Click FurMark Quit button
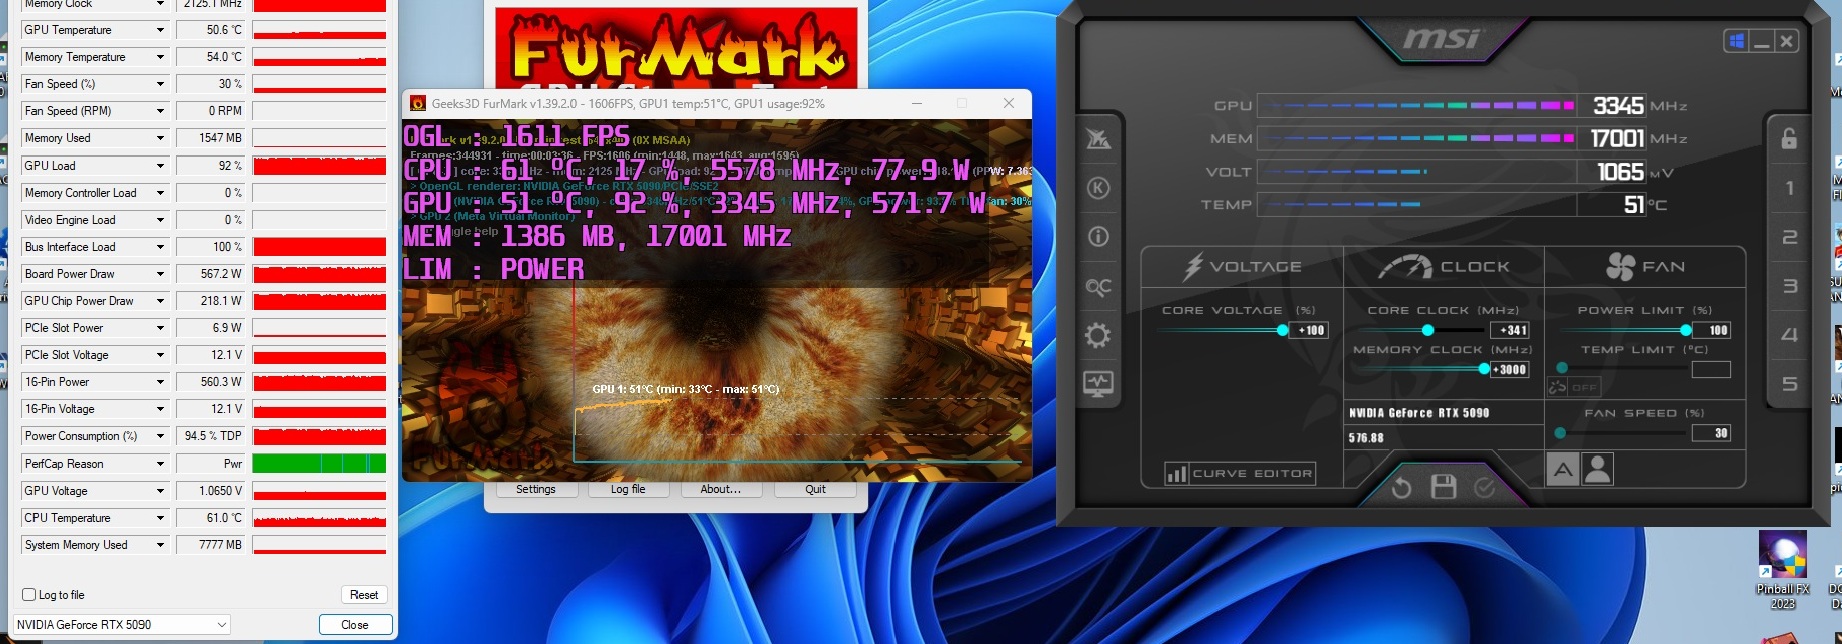This screenshot has height=644, width=1842. (x=815, y=489)
